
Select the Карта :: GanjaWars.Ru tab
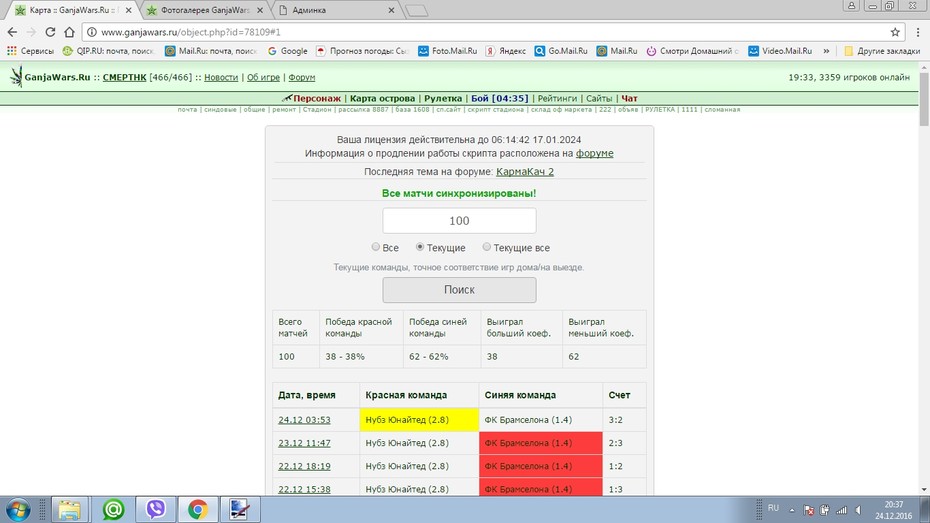click(73, 10)
